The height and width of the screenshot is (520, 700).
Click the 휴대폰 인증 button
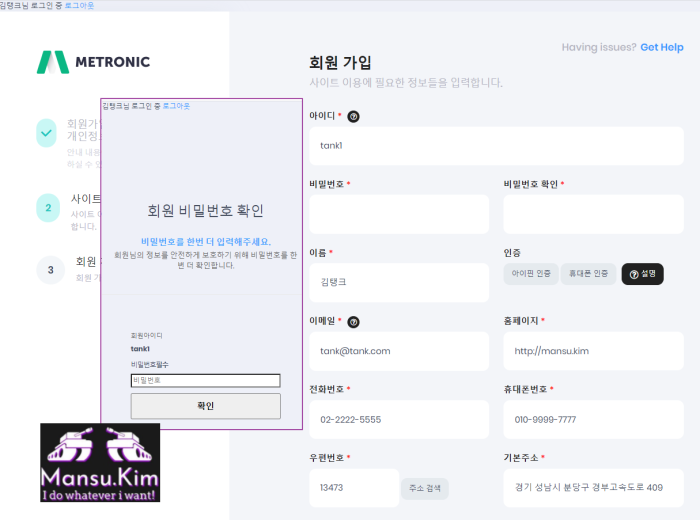[588, 273]
